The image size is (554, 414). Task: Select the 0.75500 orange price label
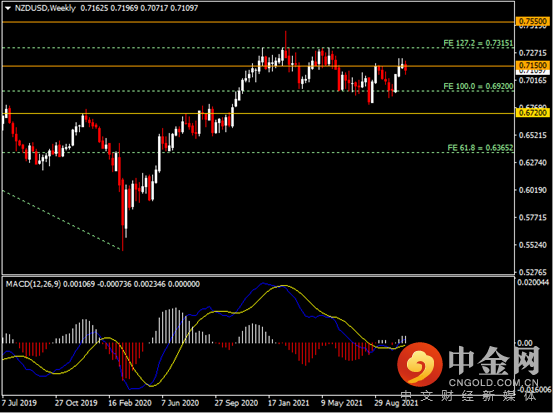pyautogui.click(x=533, y=21)
